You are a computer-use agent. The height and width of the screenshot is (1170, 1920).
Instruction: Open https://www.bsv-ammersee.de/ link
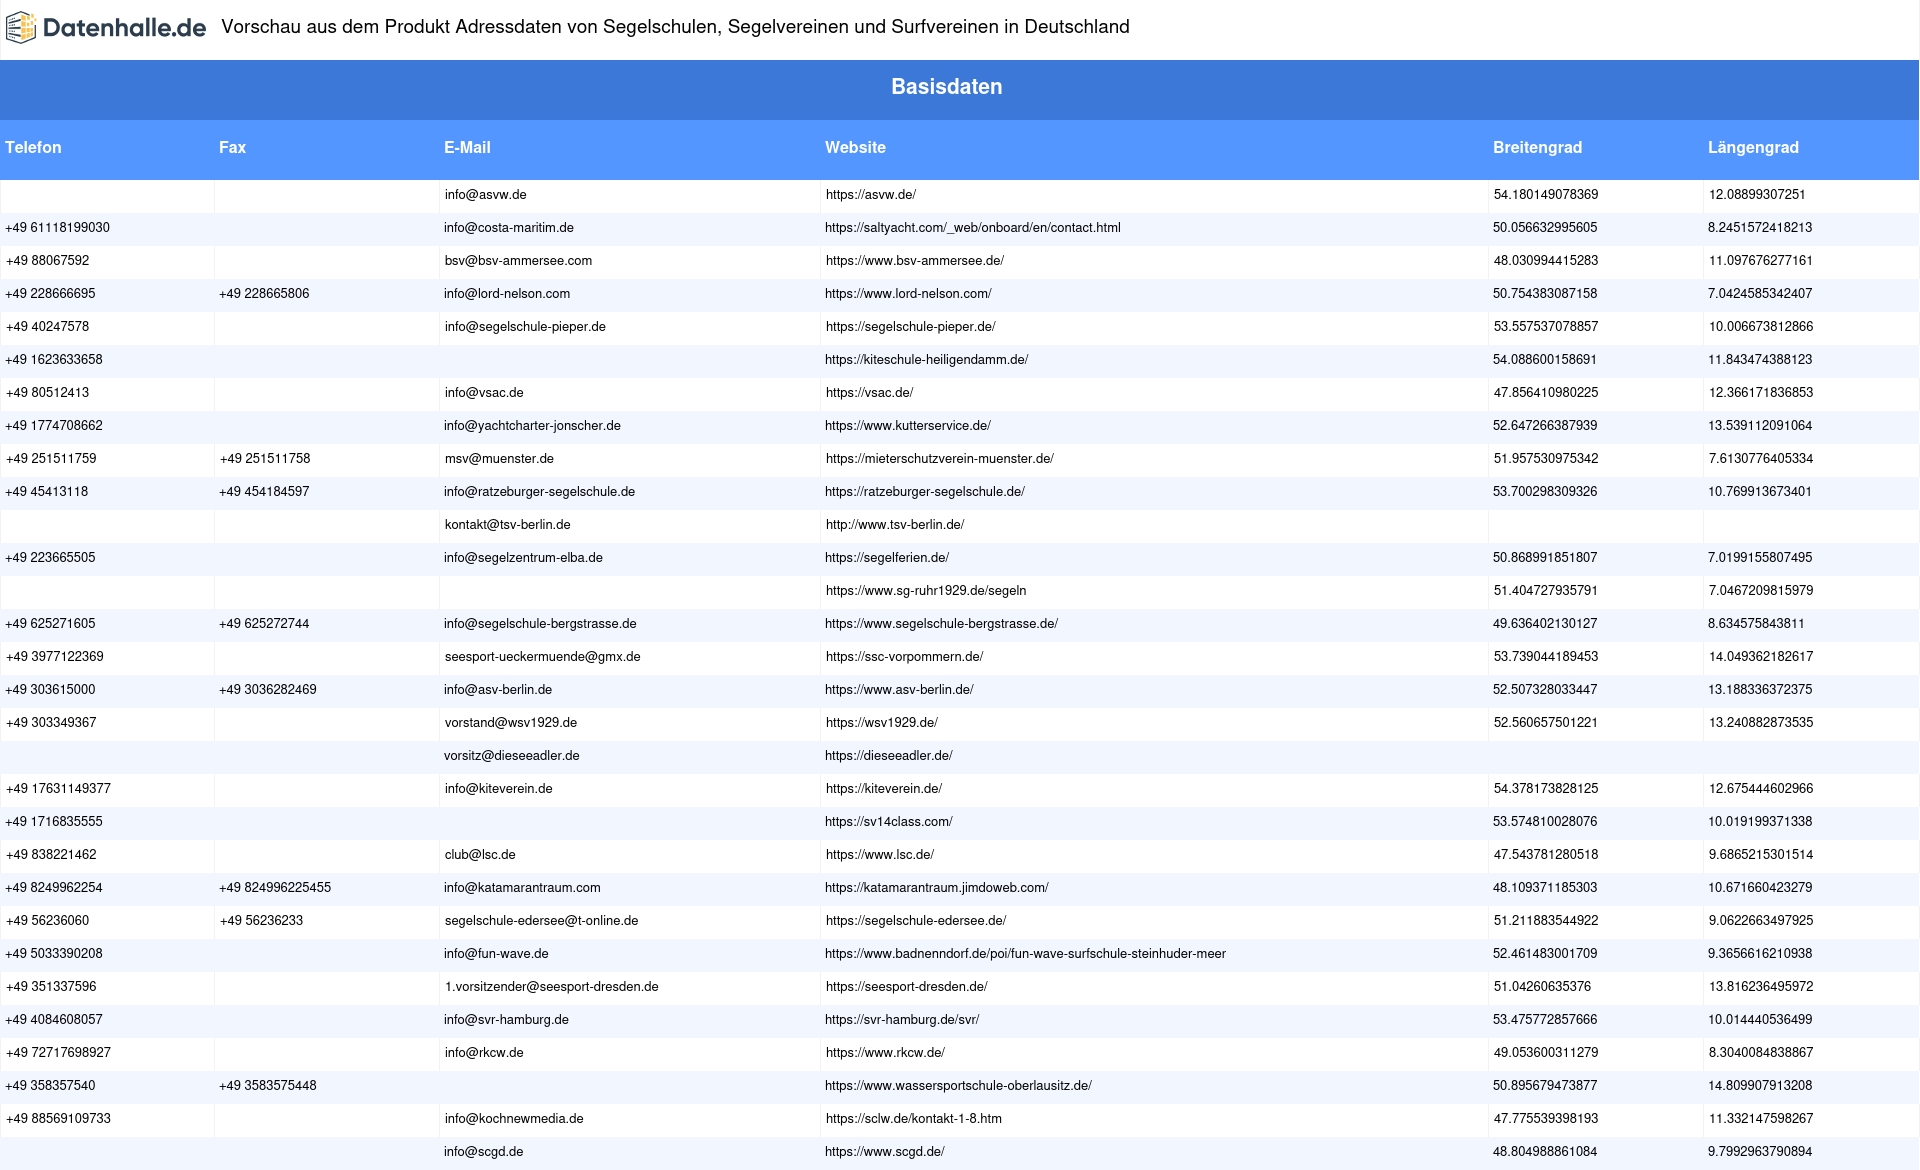pos(915,261)
